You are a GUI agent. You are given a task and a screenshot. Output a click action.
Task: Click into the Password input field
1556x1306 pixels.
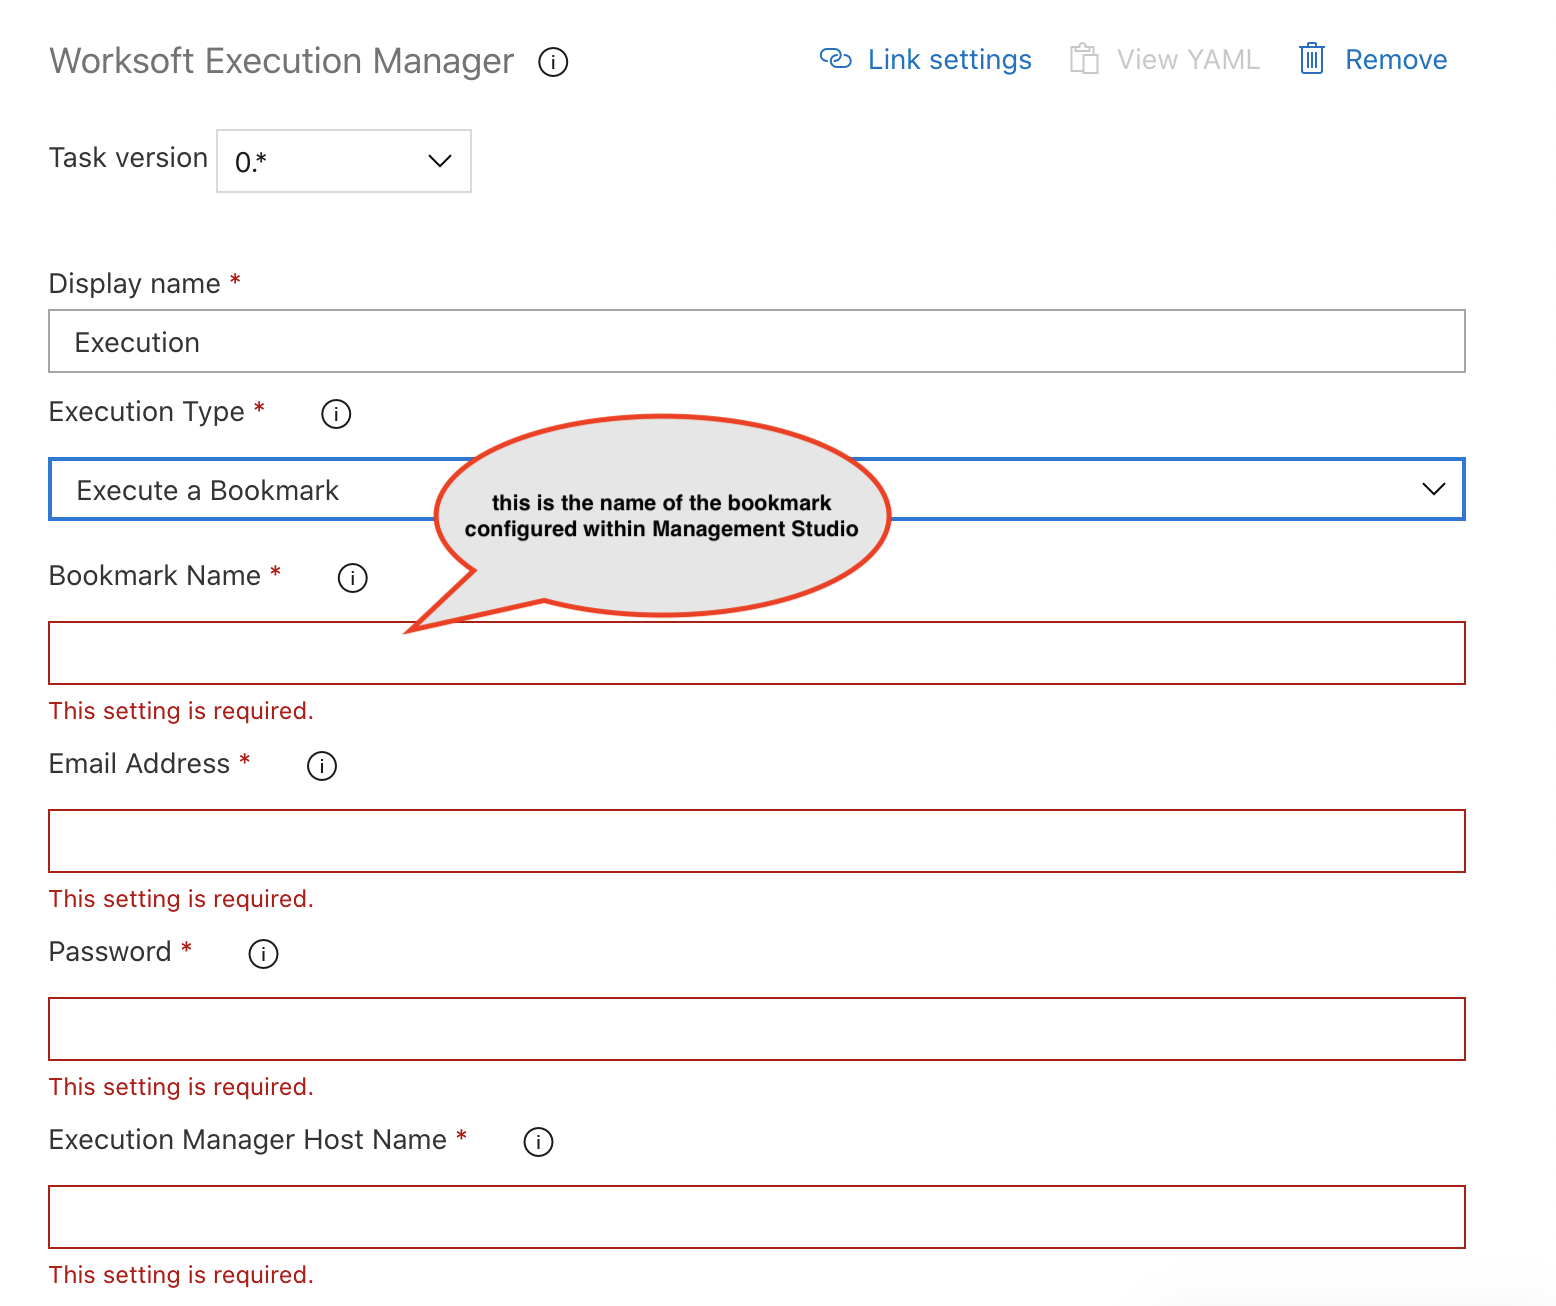click(x=757, y=1029)
